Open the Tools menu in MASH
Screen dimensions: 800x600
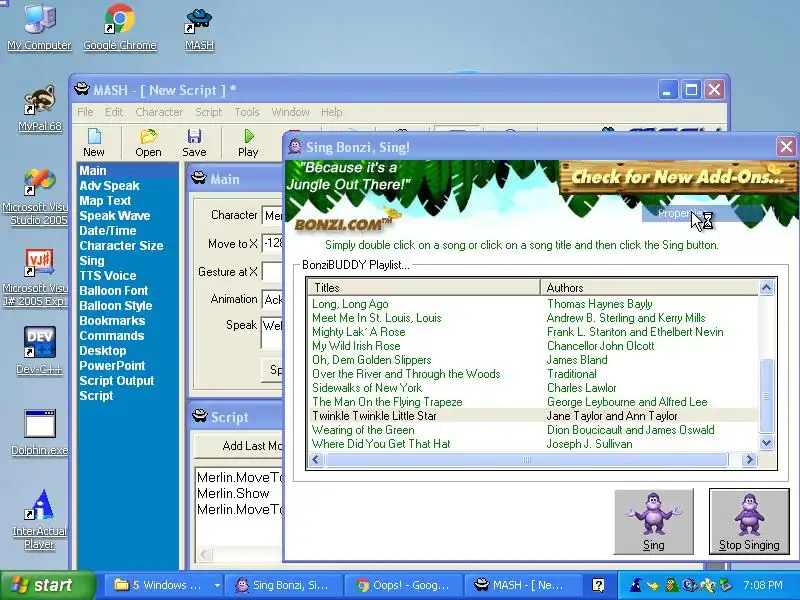tap(247, 112)
